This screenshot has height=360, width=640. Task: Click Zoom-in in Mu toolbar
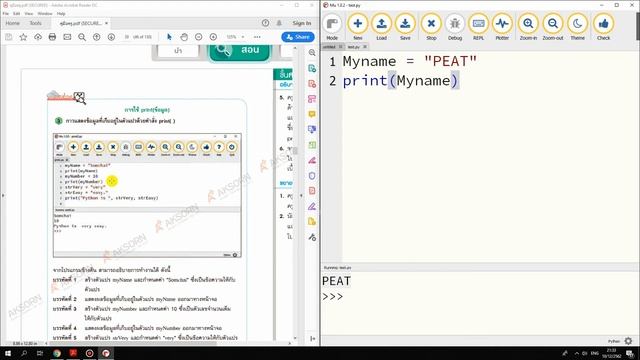(x=528, y=27)
